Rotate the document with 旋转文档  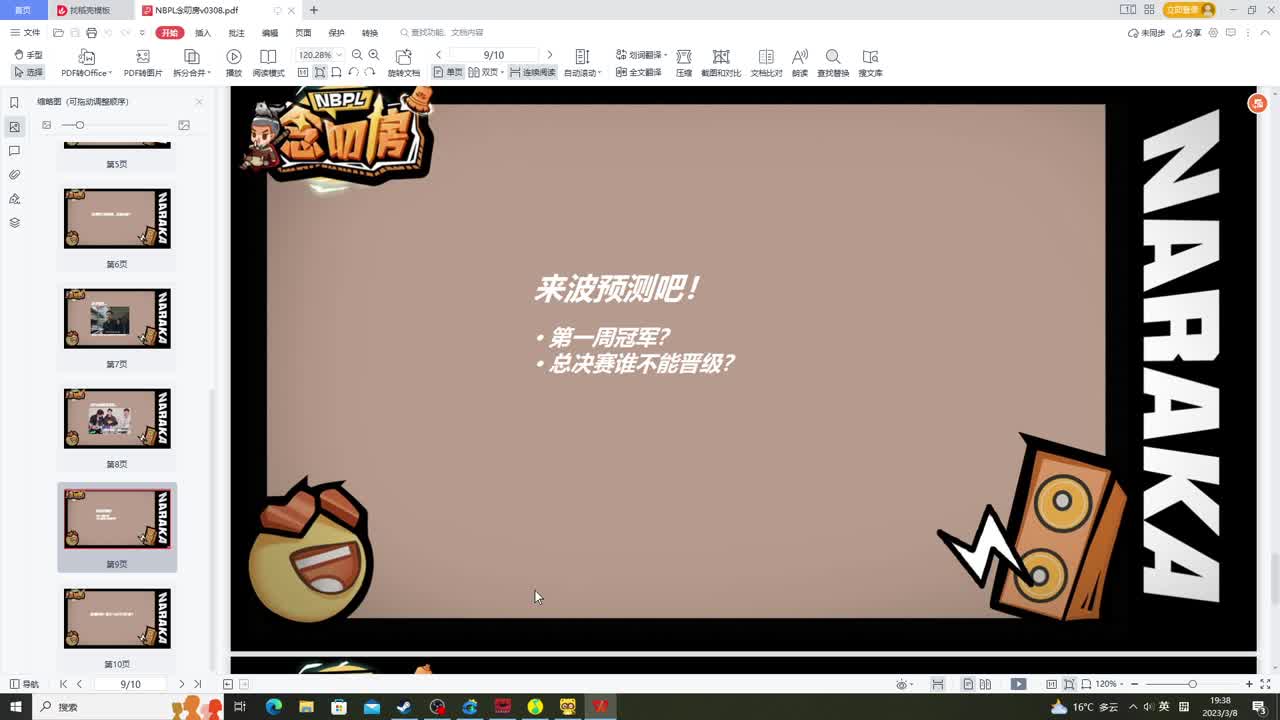(404, 63)
